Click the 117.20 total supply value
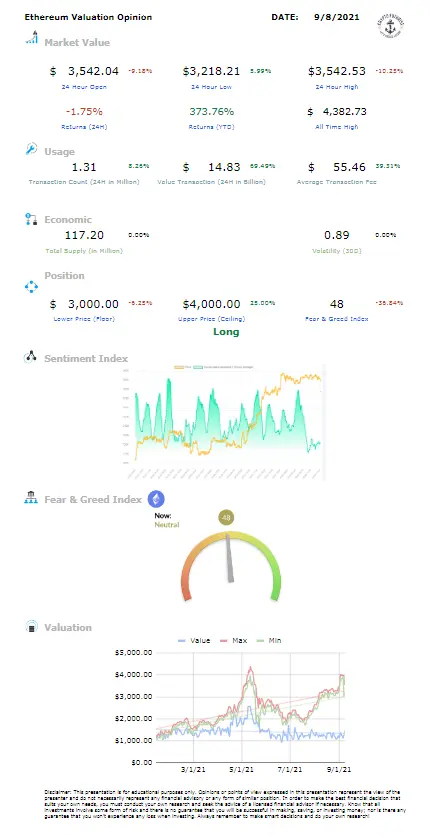The image size is (430, 840). [x=84, y=235]
